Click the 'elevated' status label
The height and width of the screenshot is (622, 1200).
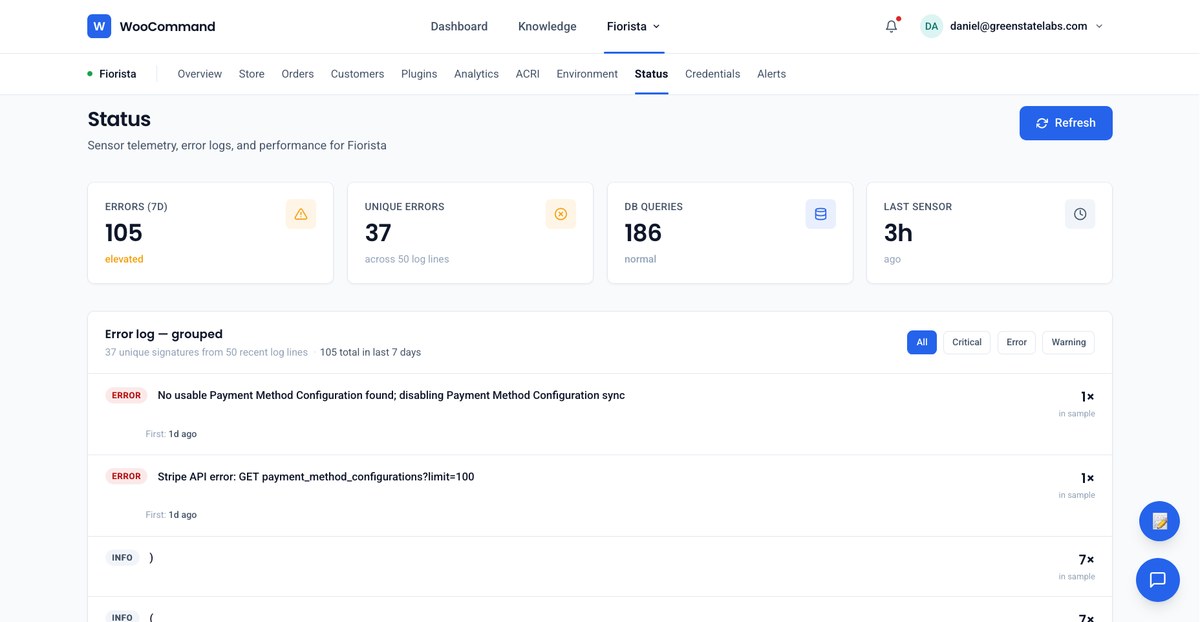click(124, 259)
